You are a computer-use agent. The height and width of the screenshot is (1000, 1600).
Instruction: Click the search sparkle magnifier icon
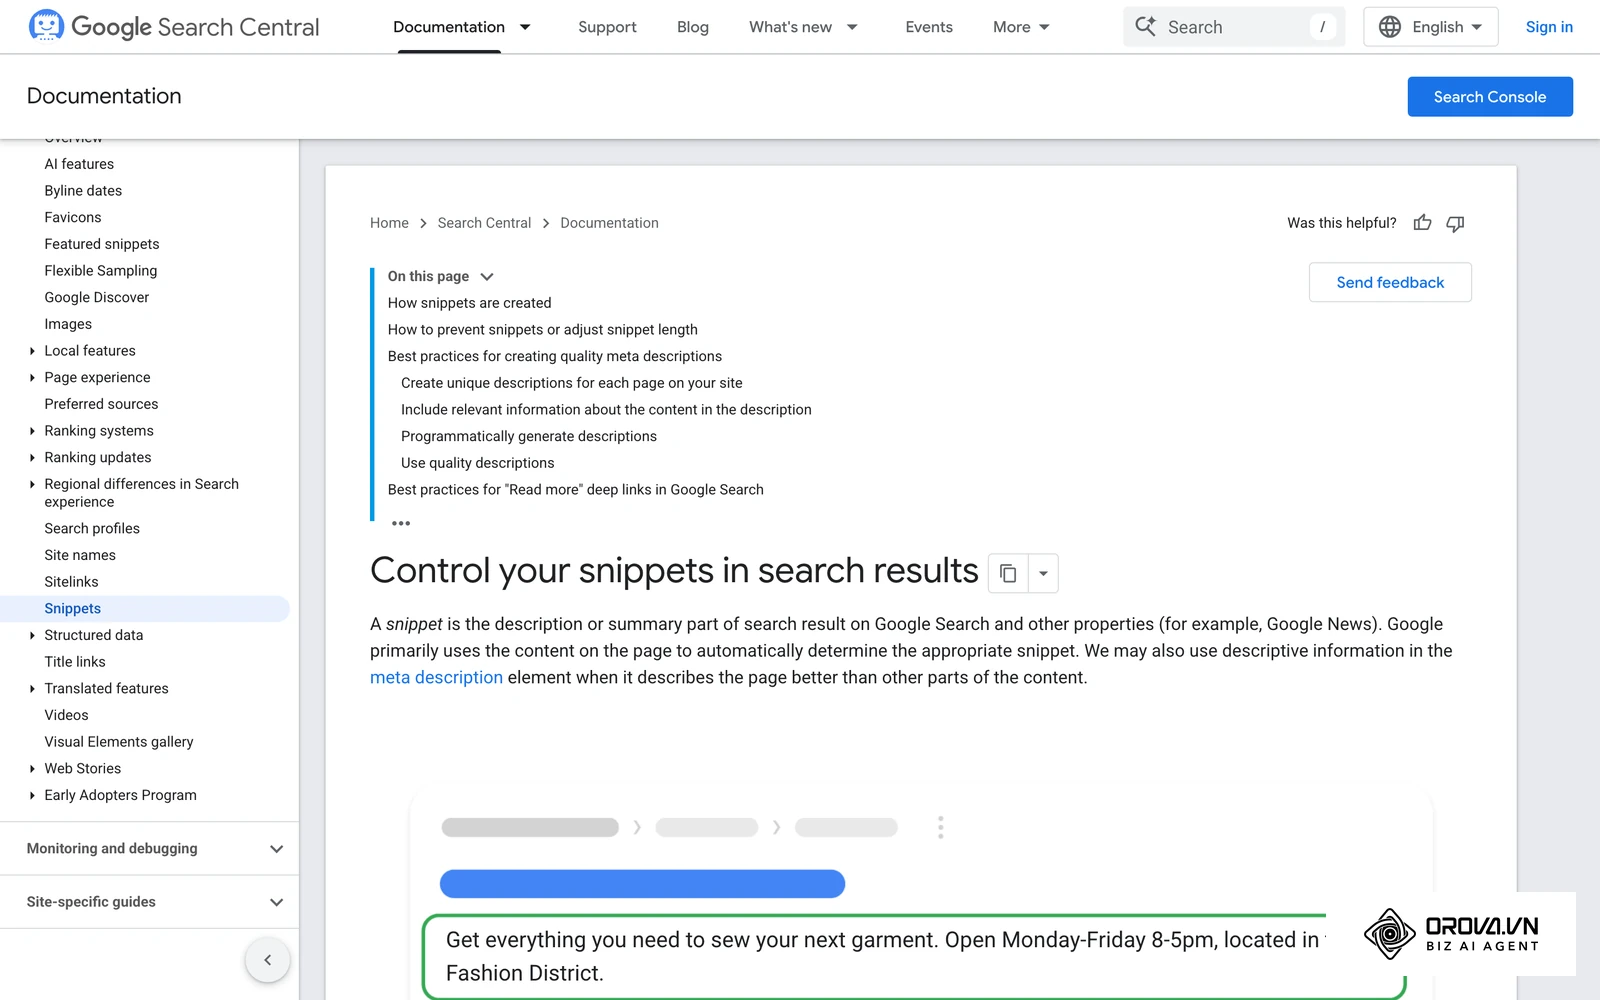pos(1145,27)
